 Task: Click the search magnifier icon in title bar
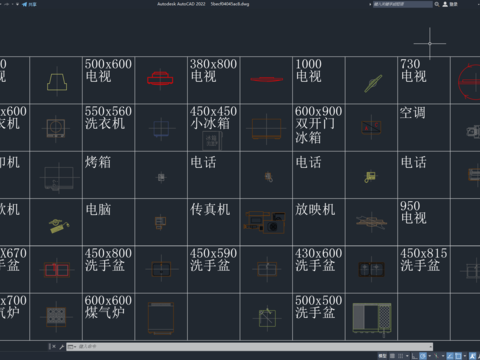click(x=437, y=4)
